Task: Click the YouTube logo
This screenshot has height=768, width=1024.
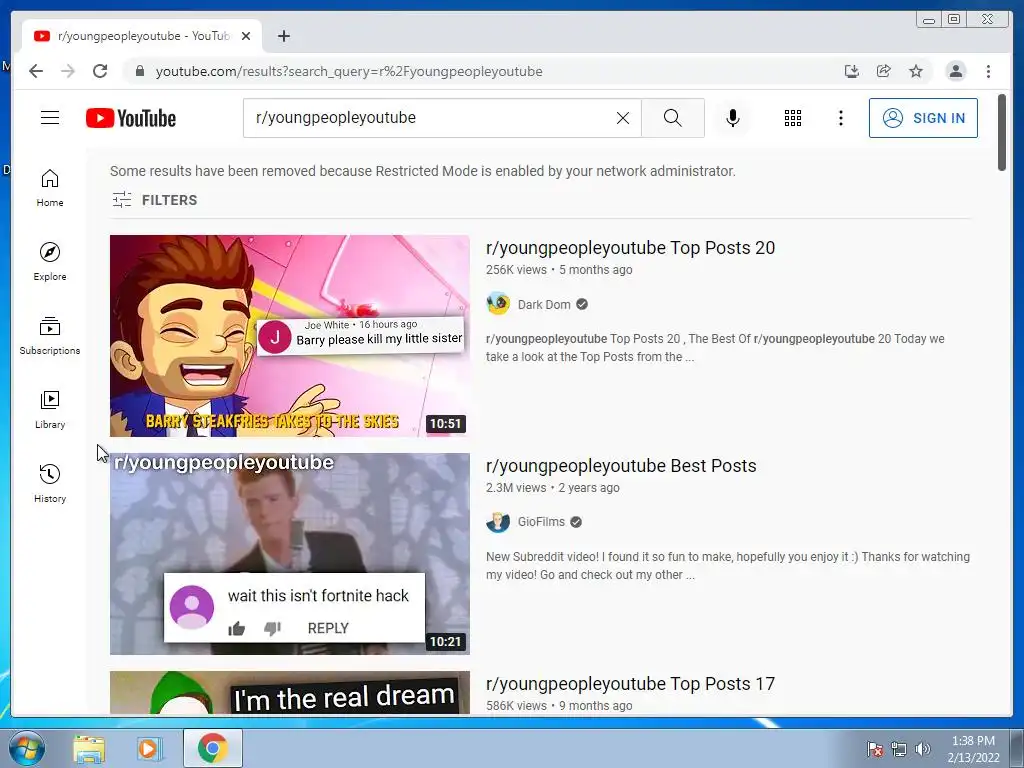Action: click(x=131, y=118)
